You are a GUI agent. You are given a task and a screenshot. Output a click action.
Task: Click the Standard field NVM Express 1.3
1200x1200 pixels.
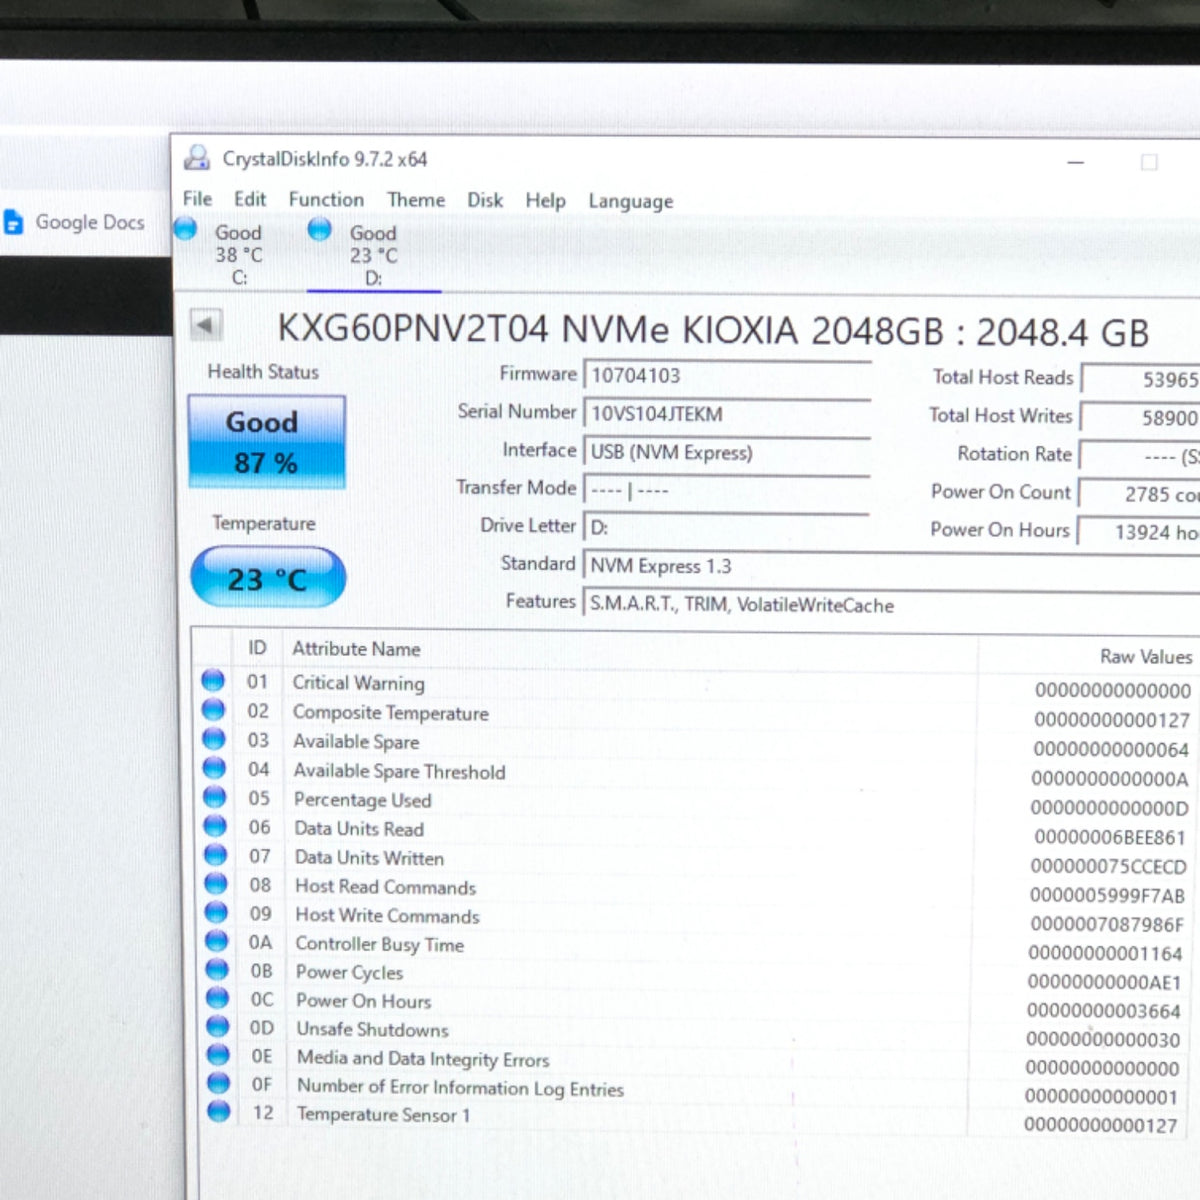[892, 566]
